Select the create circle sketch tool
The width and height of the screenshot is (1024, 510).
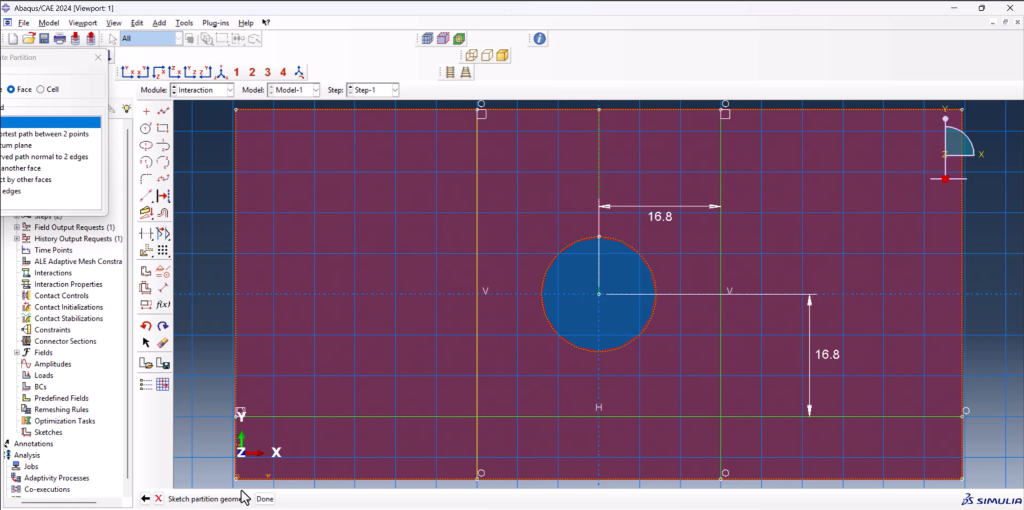point(146,128)
